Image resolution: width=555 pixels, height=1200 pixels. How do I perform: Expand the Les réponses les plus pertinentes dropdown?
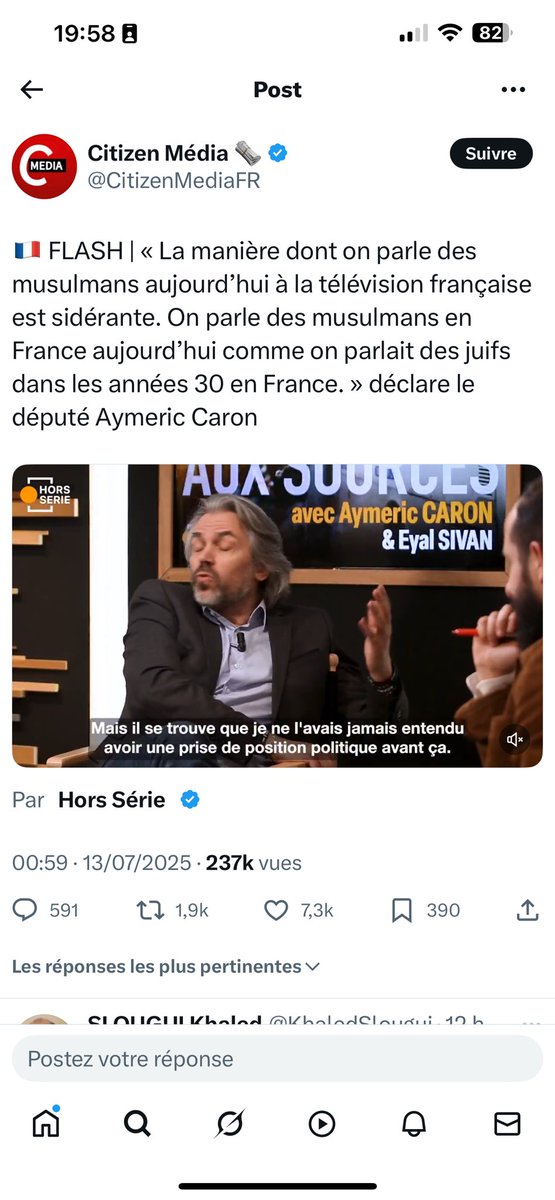[166, 967]
